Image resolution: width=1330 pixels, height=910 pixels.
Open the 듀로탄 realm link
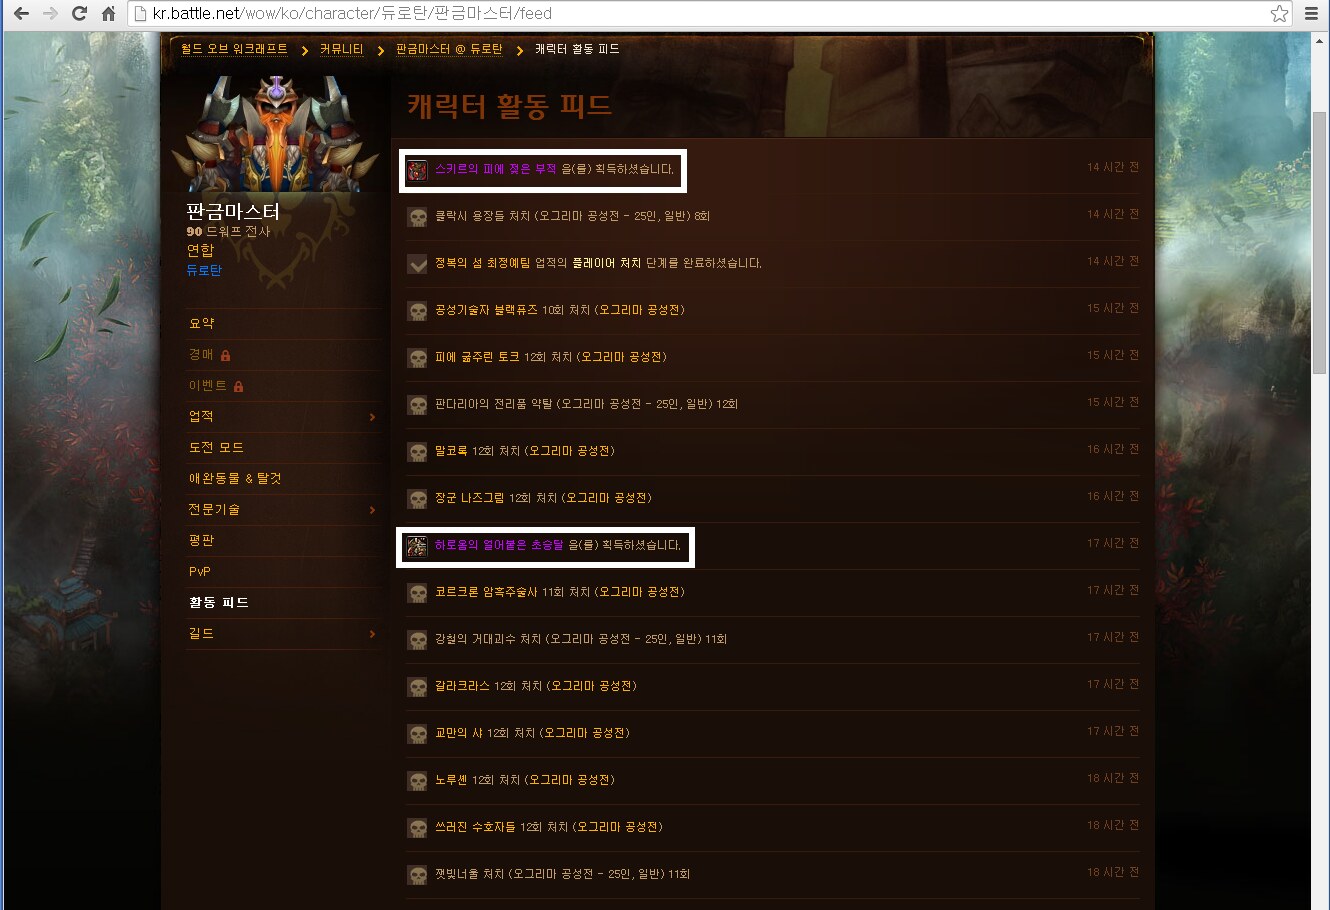coord(204,270)
